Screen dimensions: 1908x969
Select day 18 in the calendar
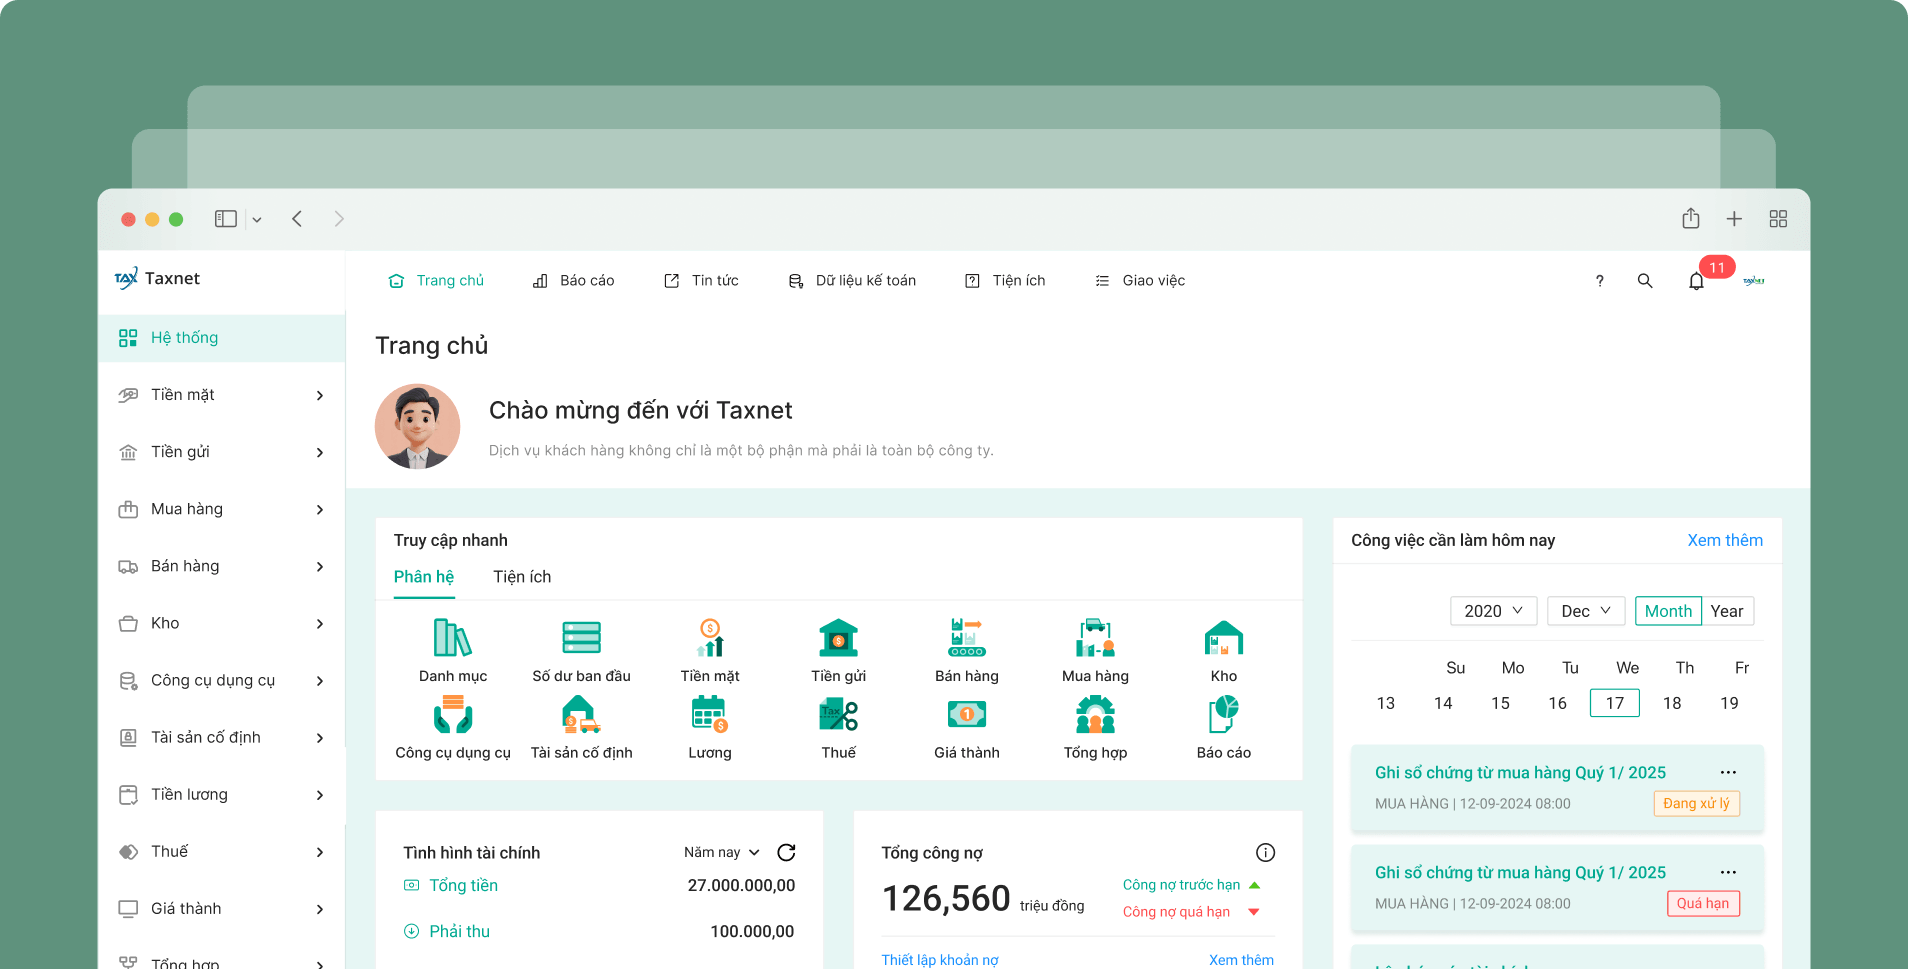[x=1672, y=703]
